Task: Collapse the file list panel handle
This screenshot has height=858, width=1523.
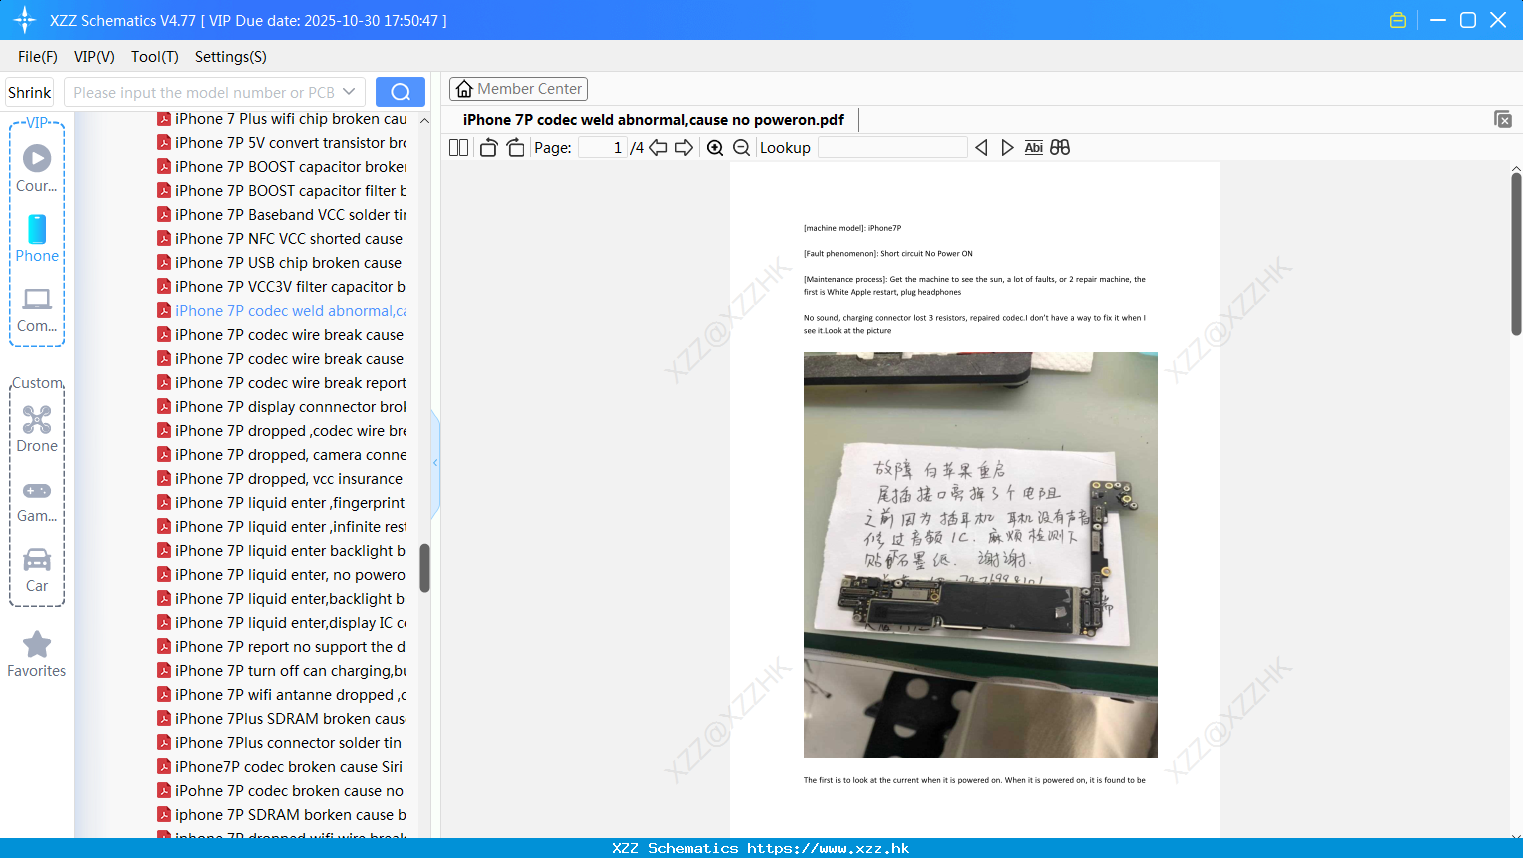Action: [435, 463]
